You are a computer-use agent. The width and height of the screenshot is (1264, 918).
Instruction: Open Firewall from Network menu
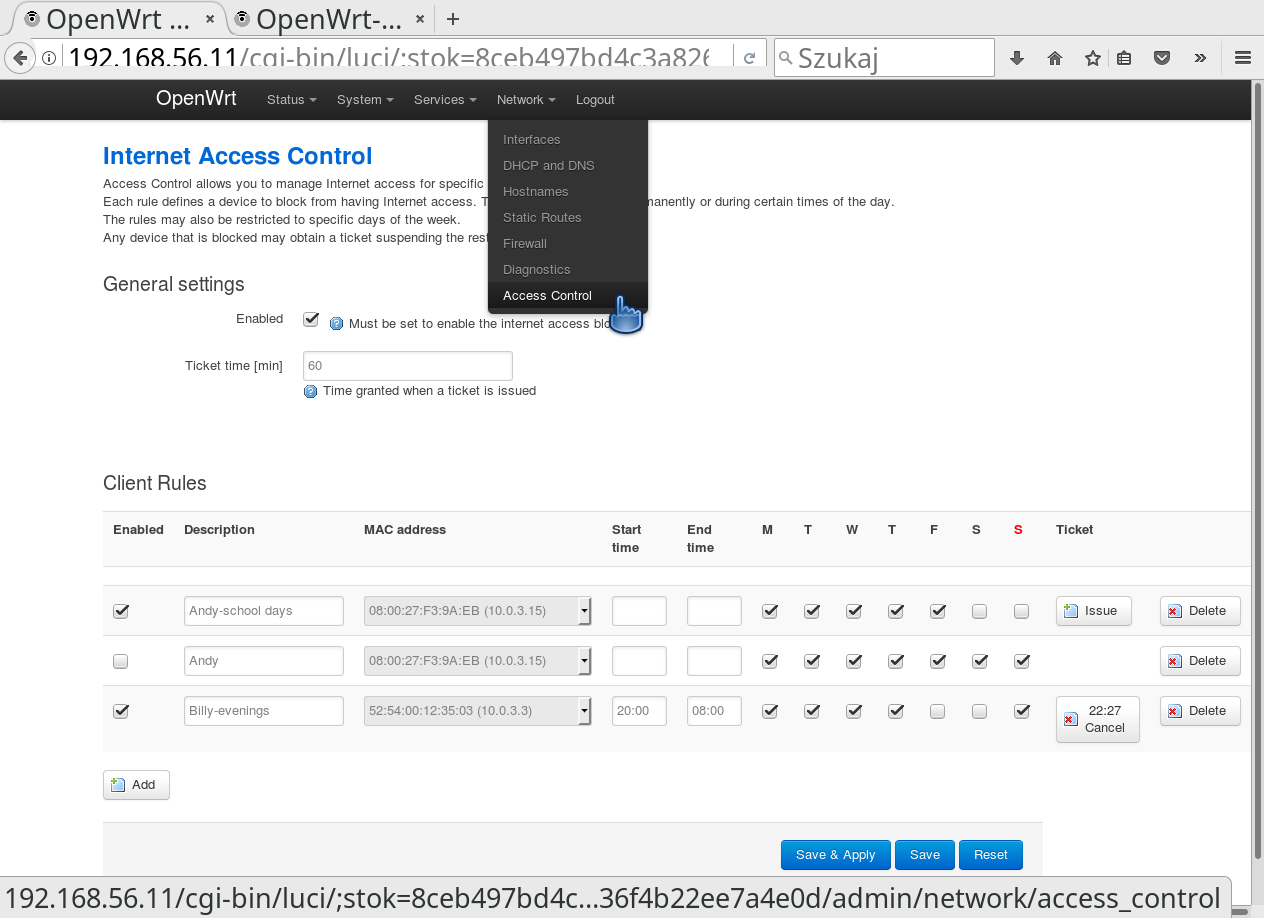[568, 244]
